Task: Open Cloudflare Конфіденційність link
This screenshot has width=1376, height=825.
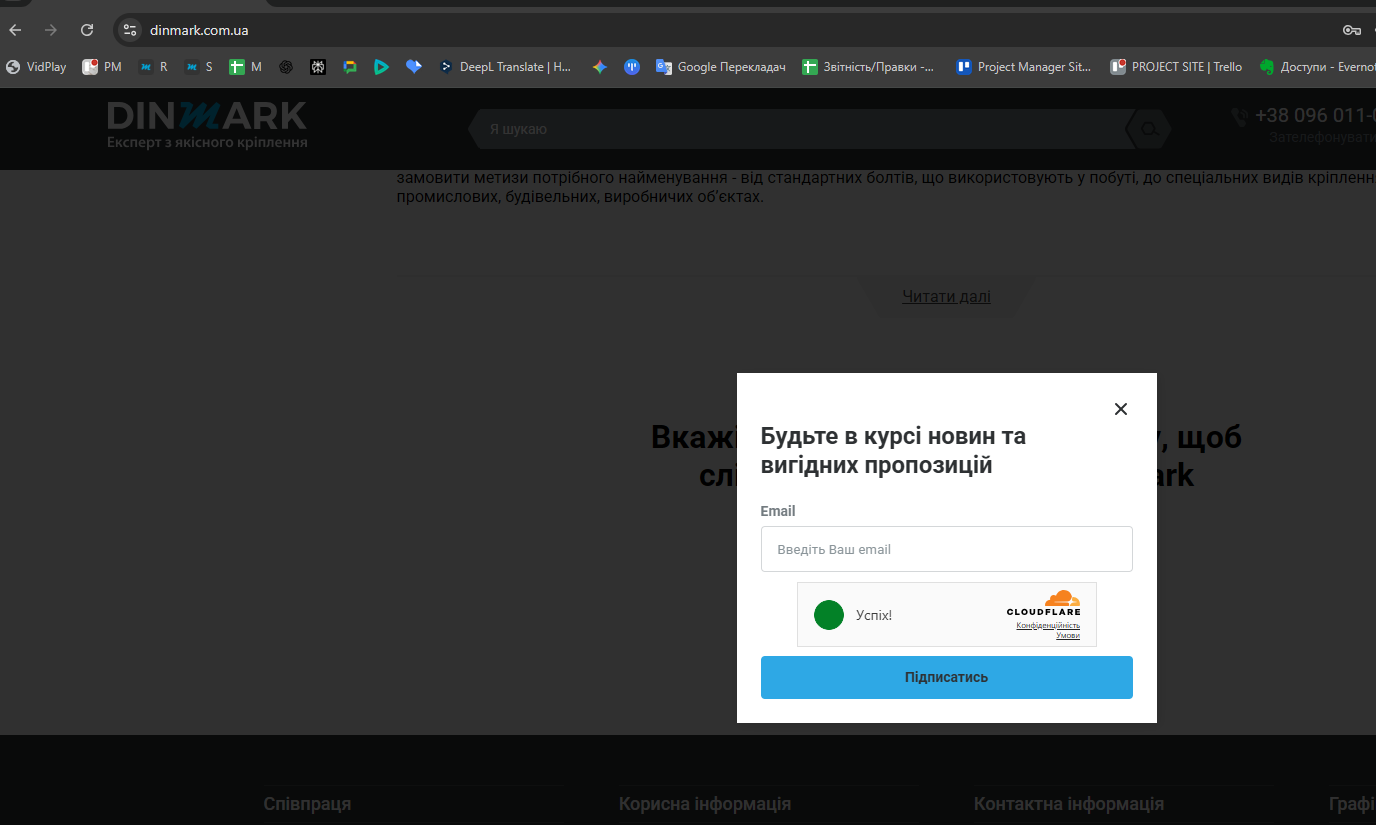Action: (1048, 625)
